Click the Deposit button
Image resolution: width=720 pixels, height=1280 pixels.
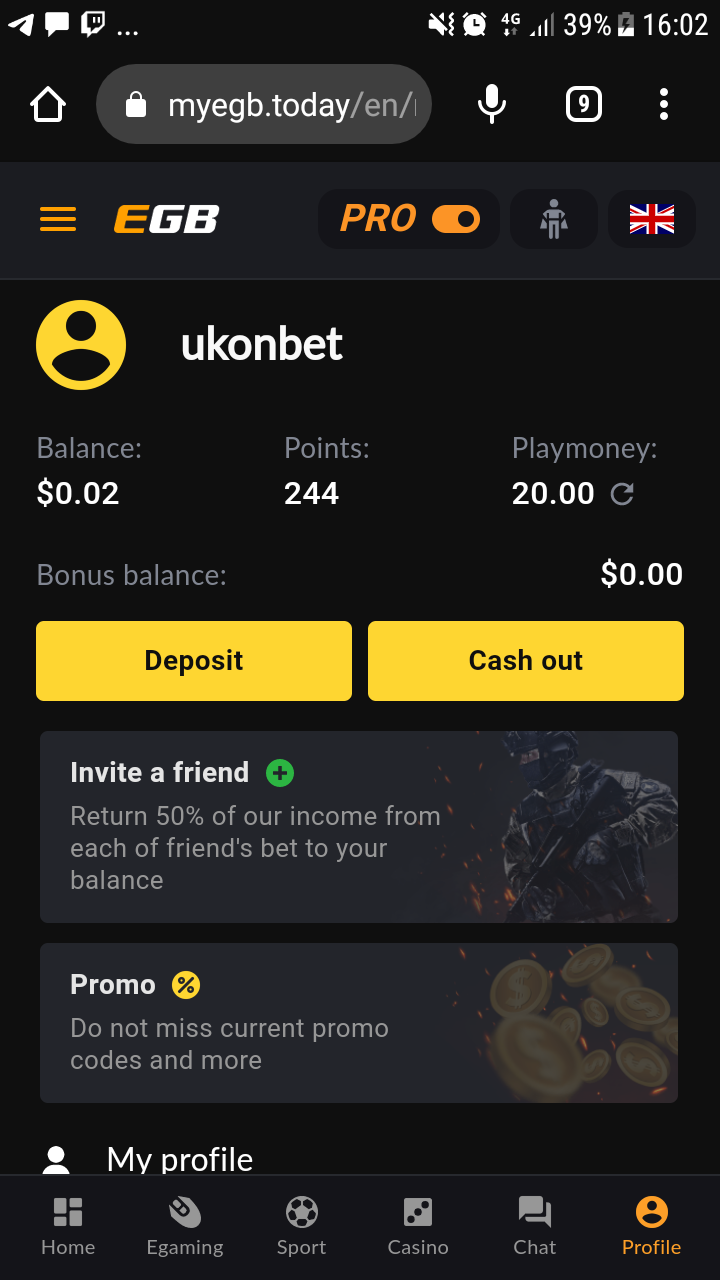pyautogui.click(x=194, y=661)
